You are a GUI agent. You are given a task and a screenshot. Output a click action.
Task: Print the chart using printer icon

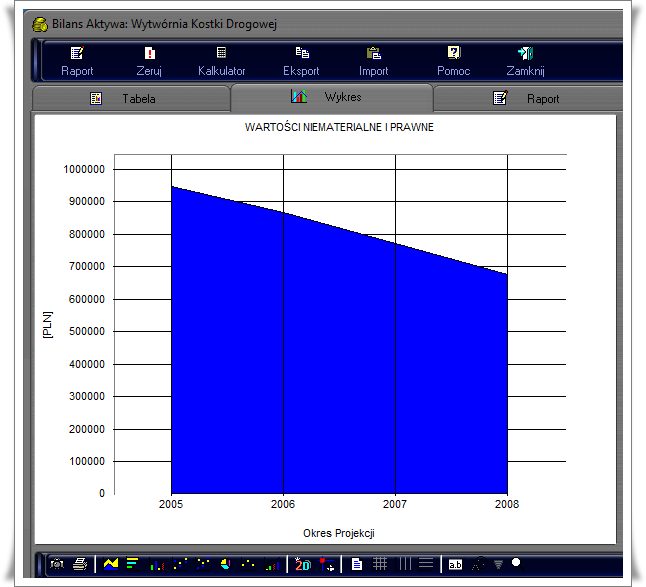[x=80, y=565]
